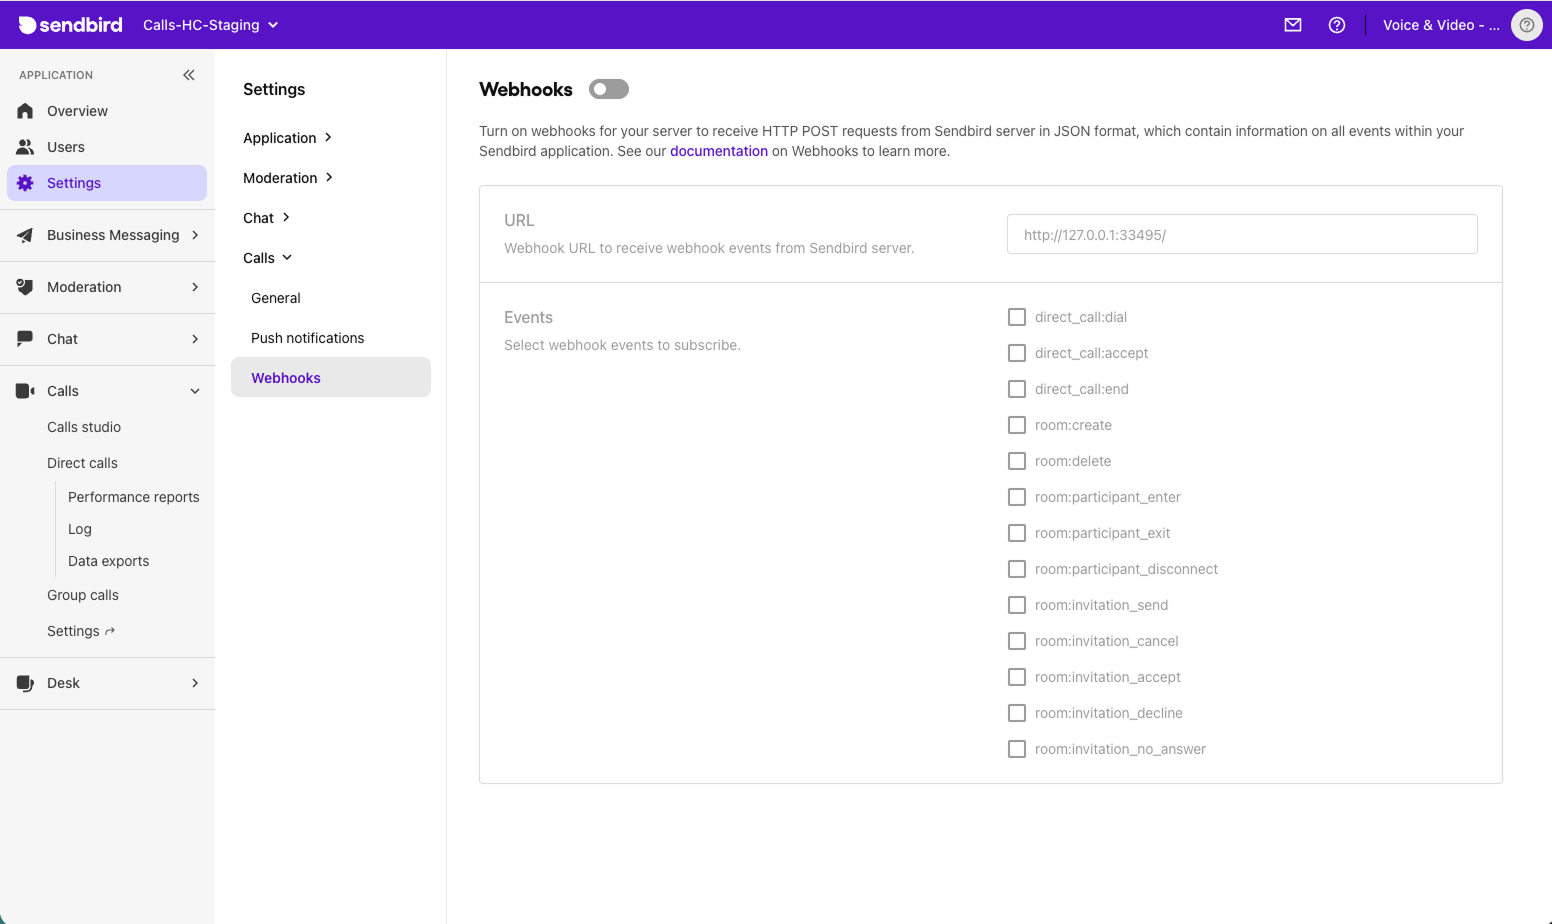Viewport: 1552px width, 924px height.
Task: Check the room:participant_enter event
Action: point(1017,497)
